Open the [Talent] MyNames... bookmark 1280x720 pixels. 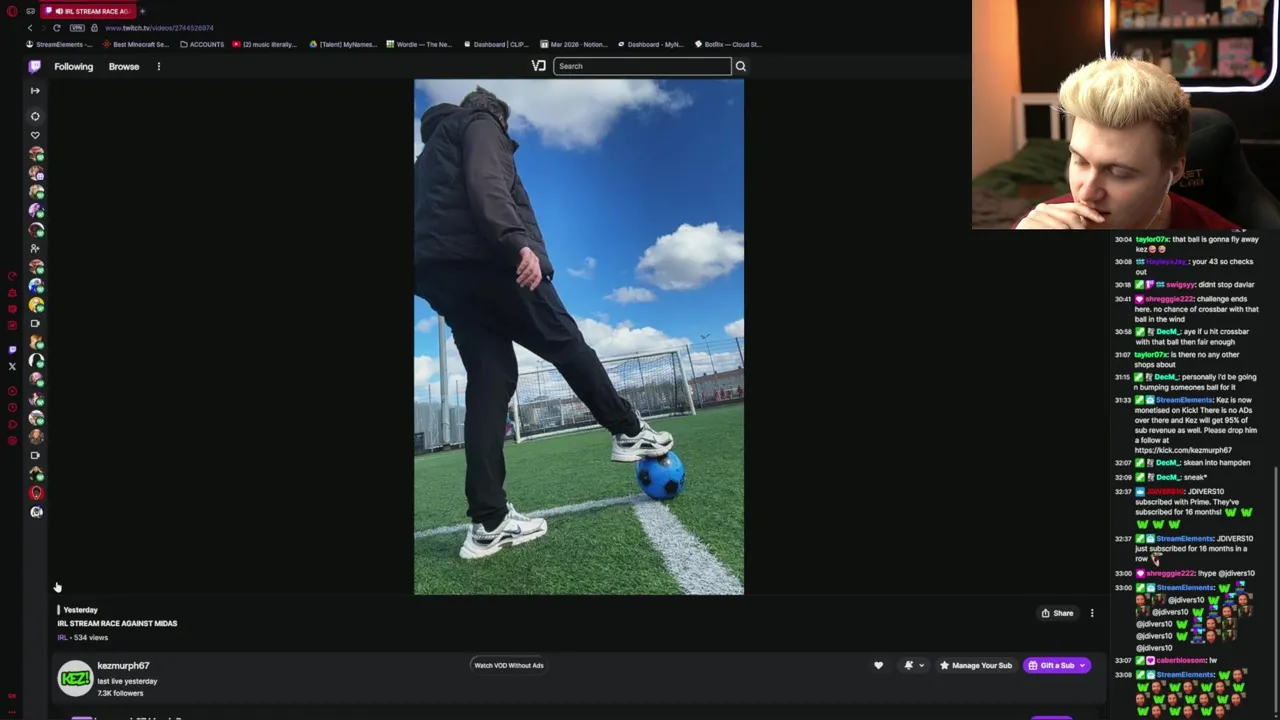[x=343, y=44]
